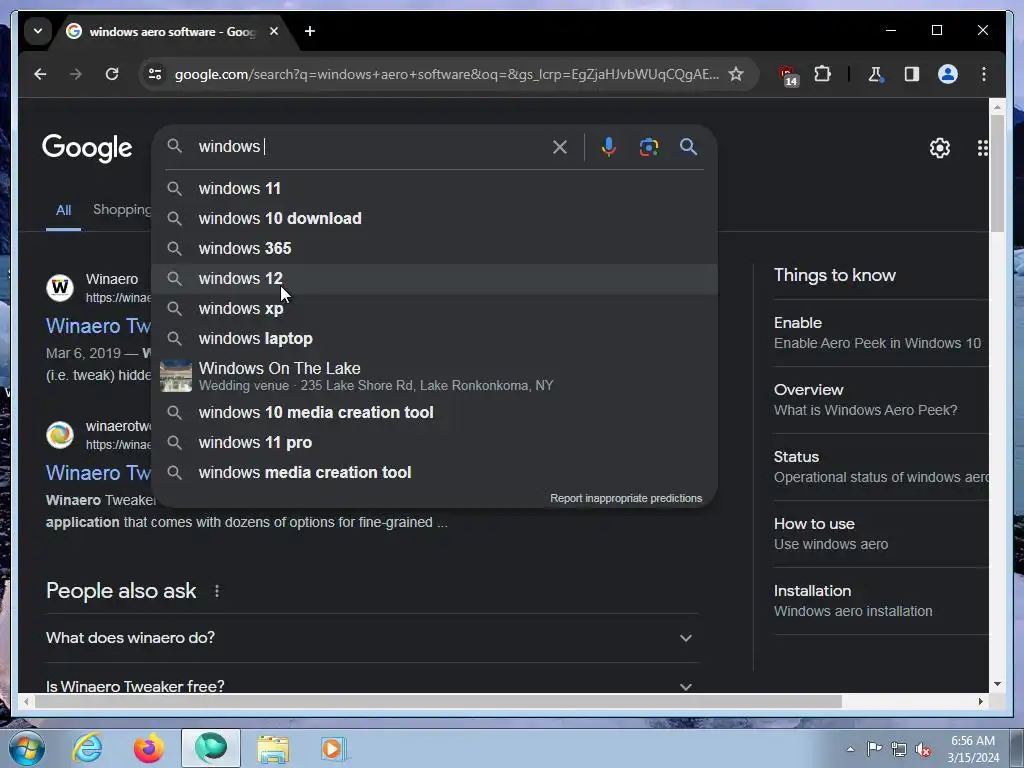Click the forward navigation arrow
1024x768 pixels.
point(76,74)
